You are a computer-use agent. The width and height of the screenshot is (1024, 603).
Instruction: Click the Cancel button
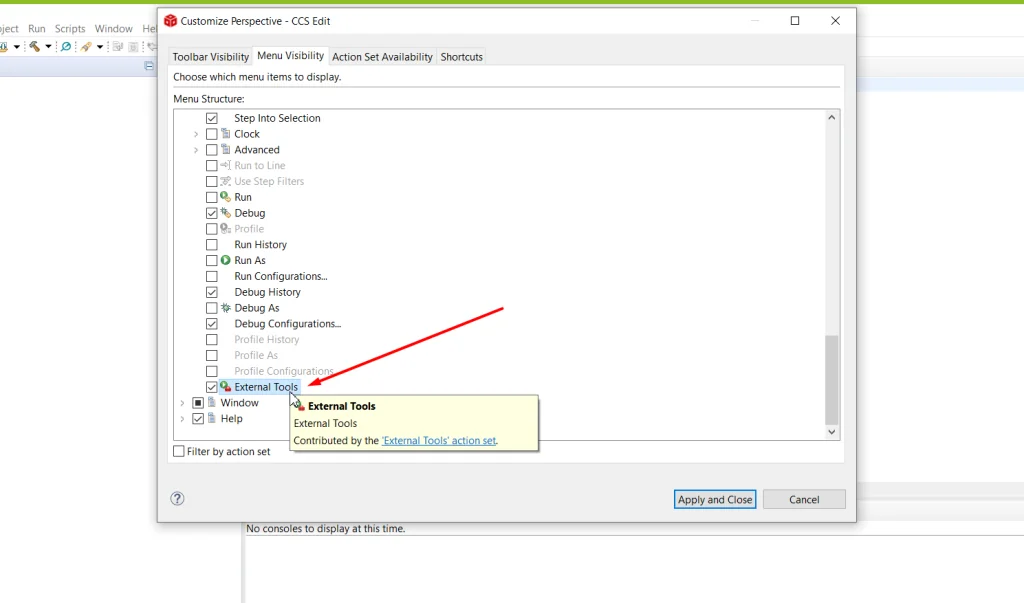[x=804, y=499]
